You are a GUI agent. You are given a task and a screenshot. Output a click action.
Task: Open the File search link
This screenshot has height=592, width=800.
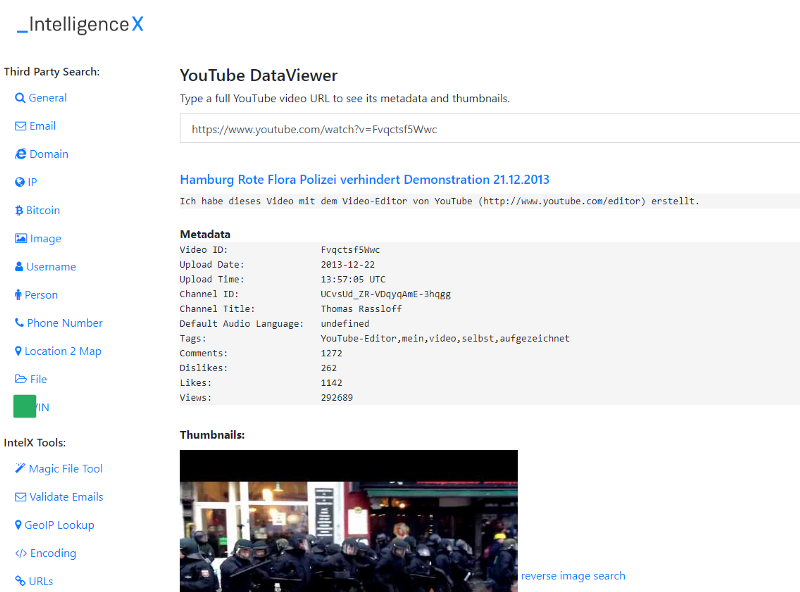pyautogui.click(x=38, y=379)
